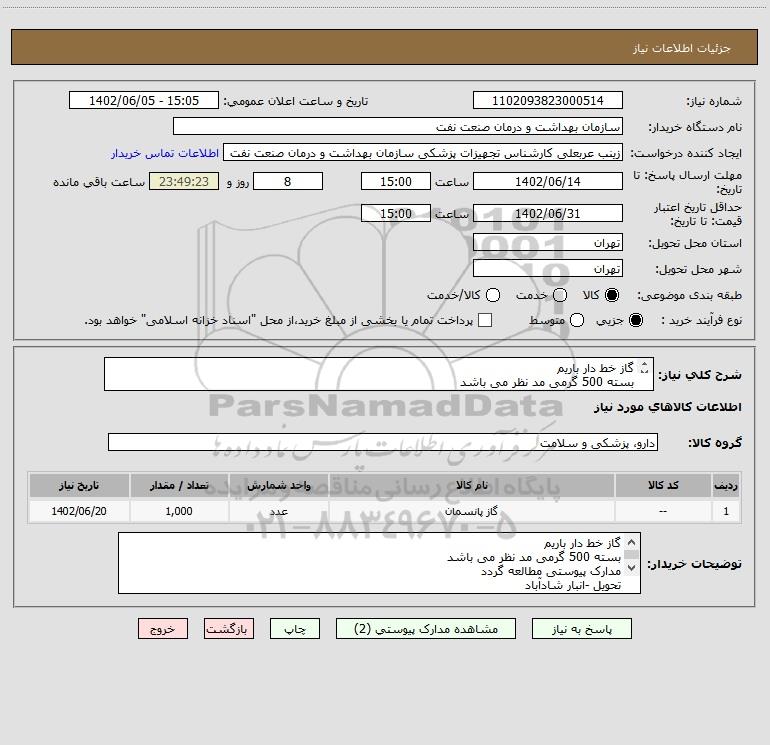Click scroll spinner in شرح کلی نیاز box

(645, 367)
